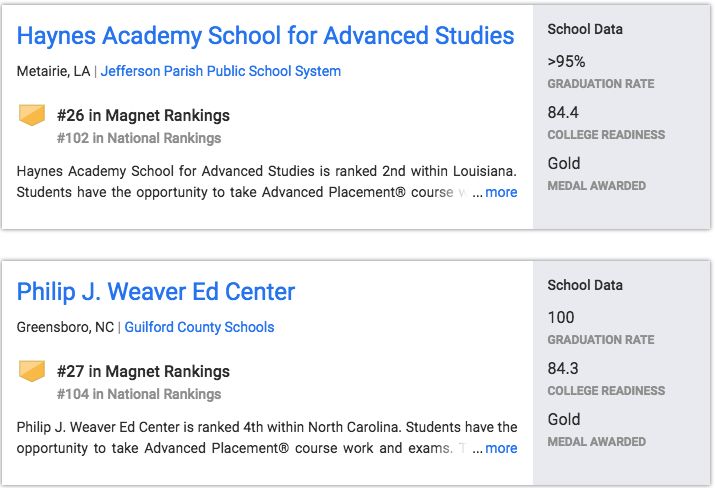Expand Haynes Academy description with more
This screenshot has height=488, width=715.
click(501, 192)
